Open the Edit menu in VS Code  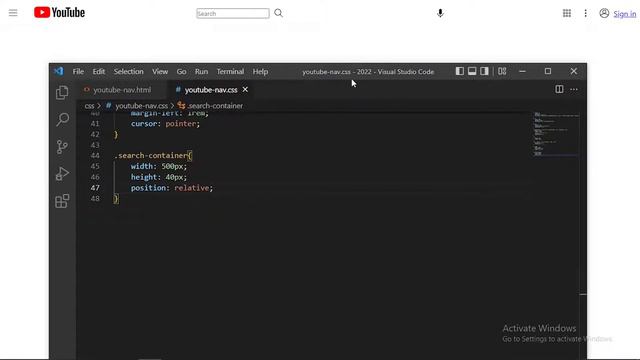98,71
